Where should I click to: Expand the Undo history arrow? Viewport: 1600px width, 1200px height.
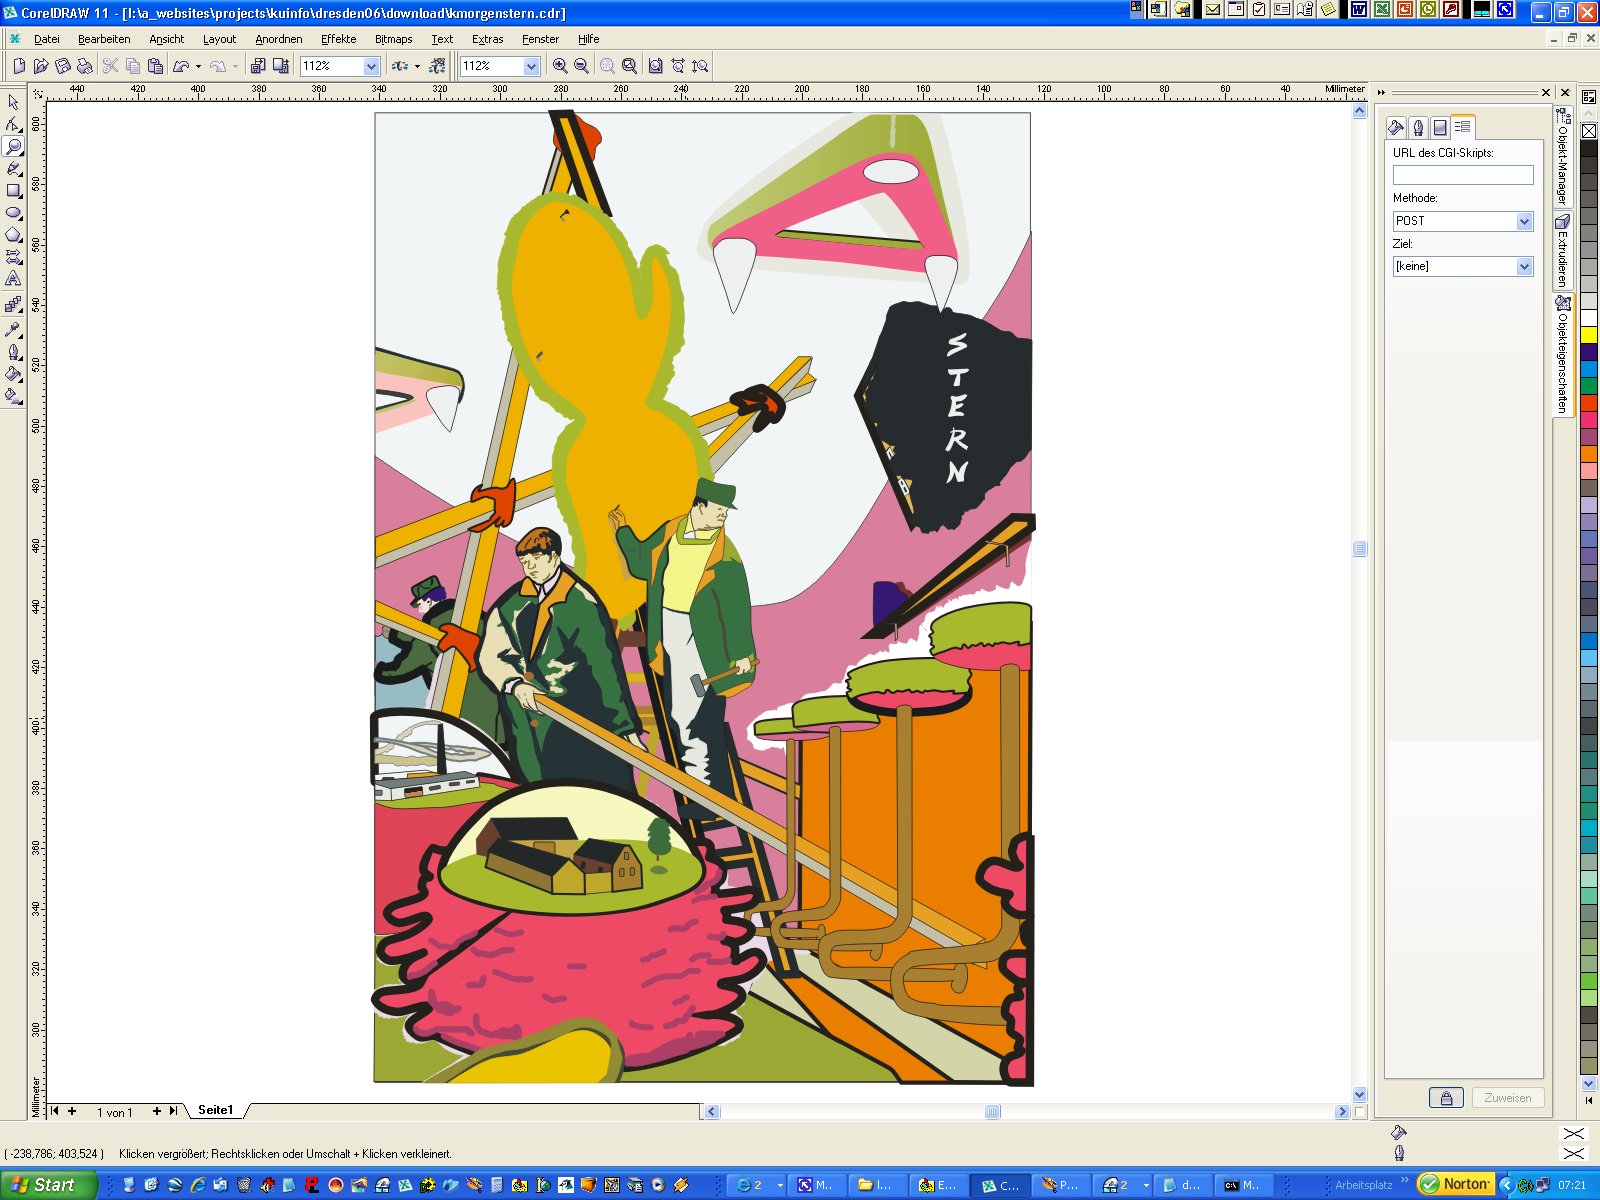coord(198,66)
